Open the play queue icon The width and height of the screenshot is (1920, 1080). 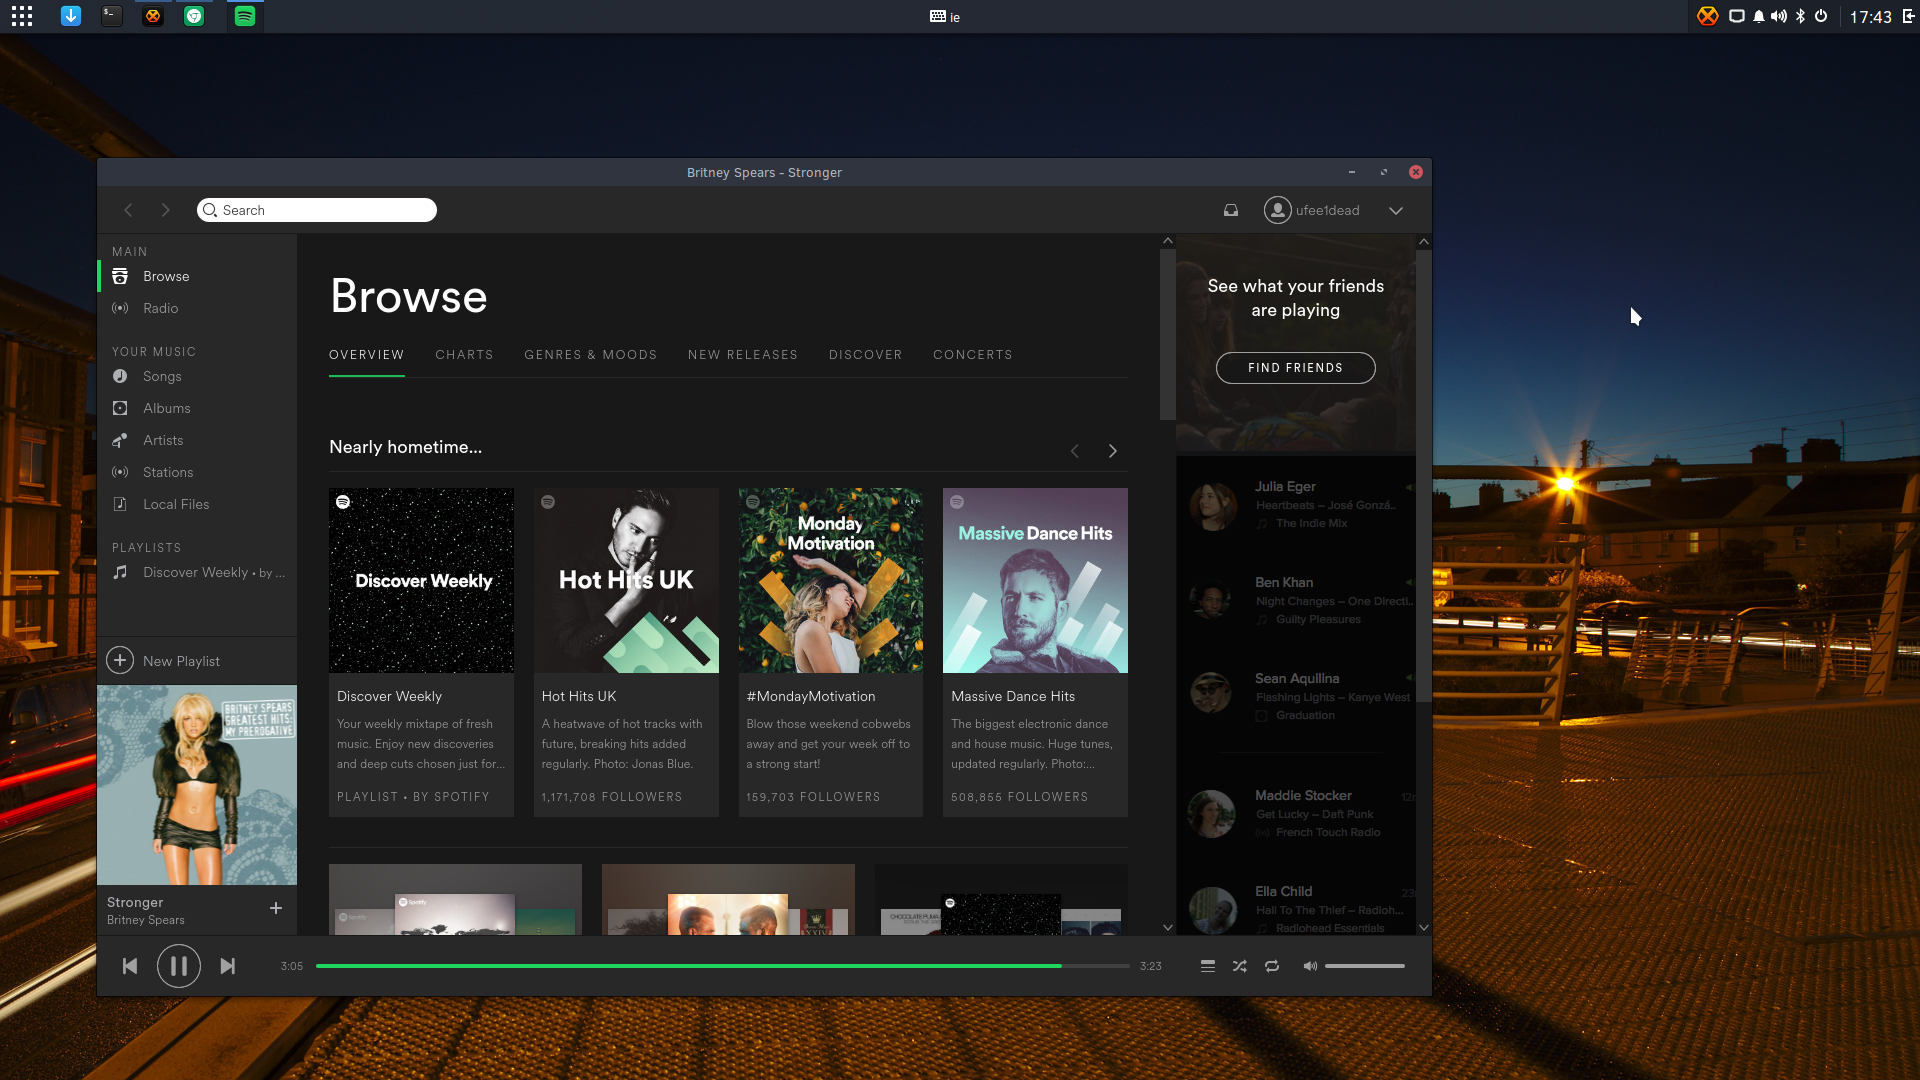(x=1208, y=966)
